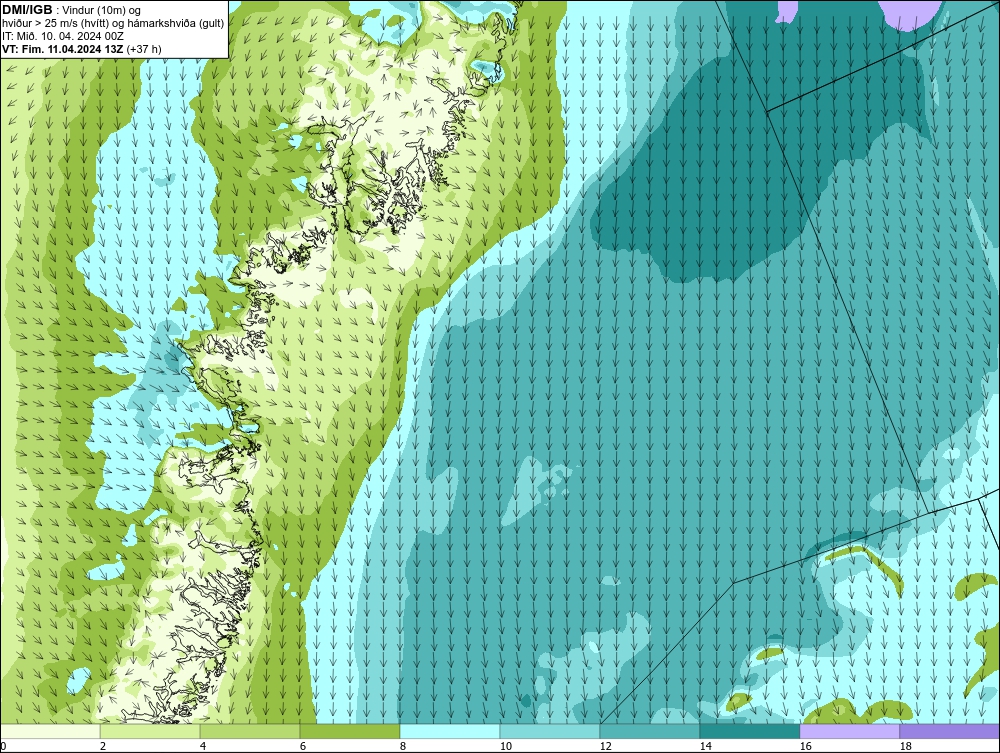Click the medium teal 12–14 m/s legend swatch
The image size is (1000, 753).
point(649,731)
